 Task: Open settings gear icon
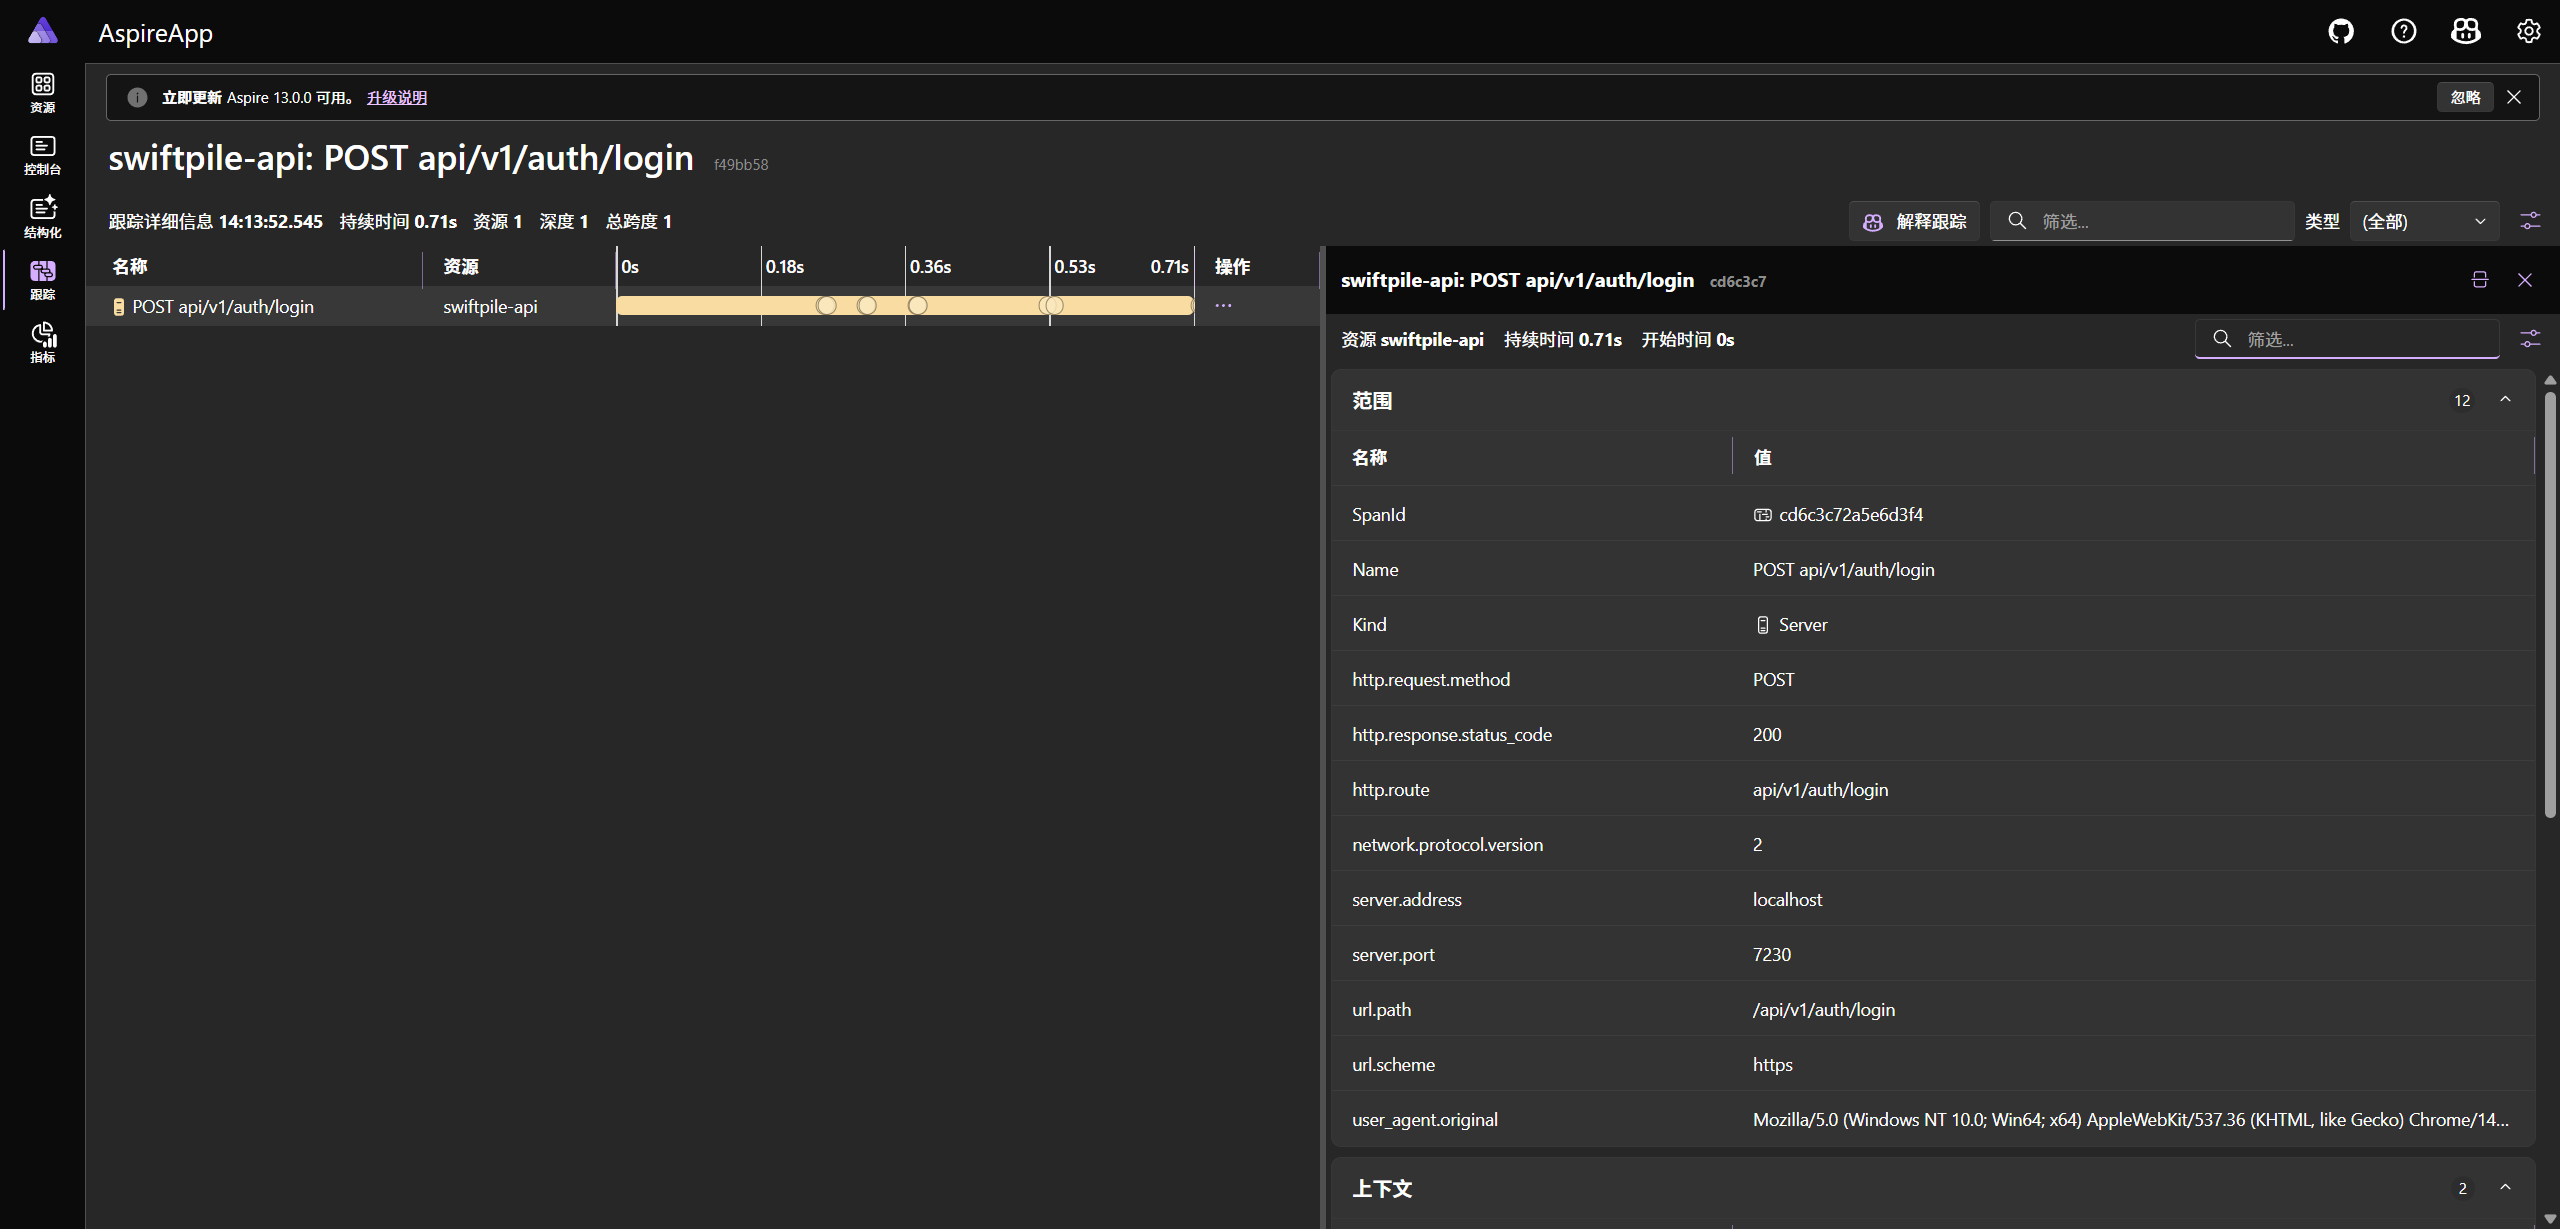tap(2529, 32)
